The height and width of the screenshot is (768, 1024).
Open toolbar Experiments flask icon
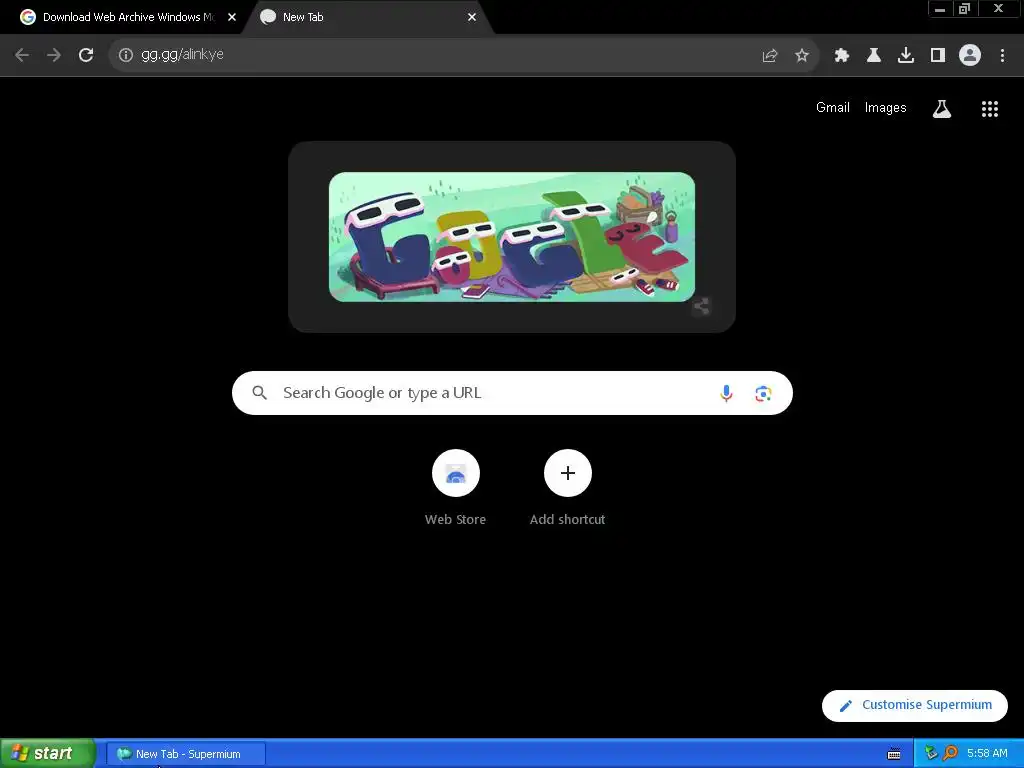pos(874,56)
